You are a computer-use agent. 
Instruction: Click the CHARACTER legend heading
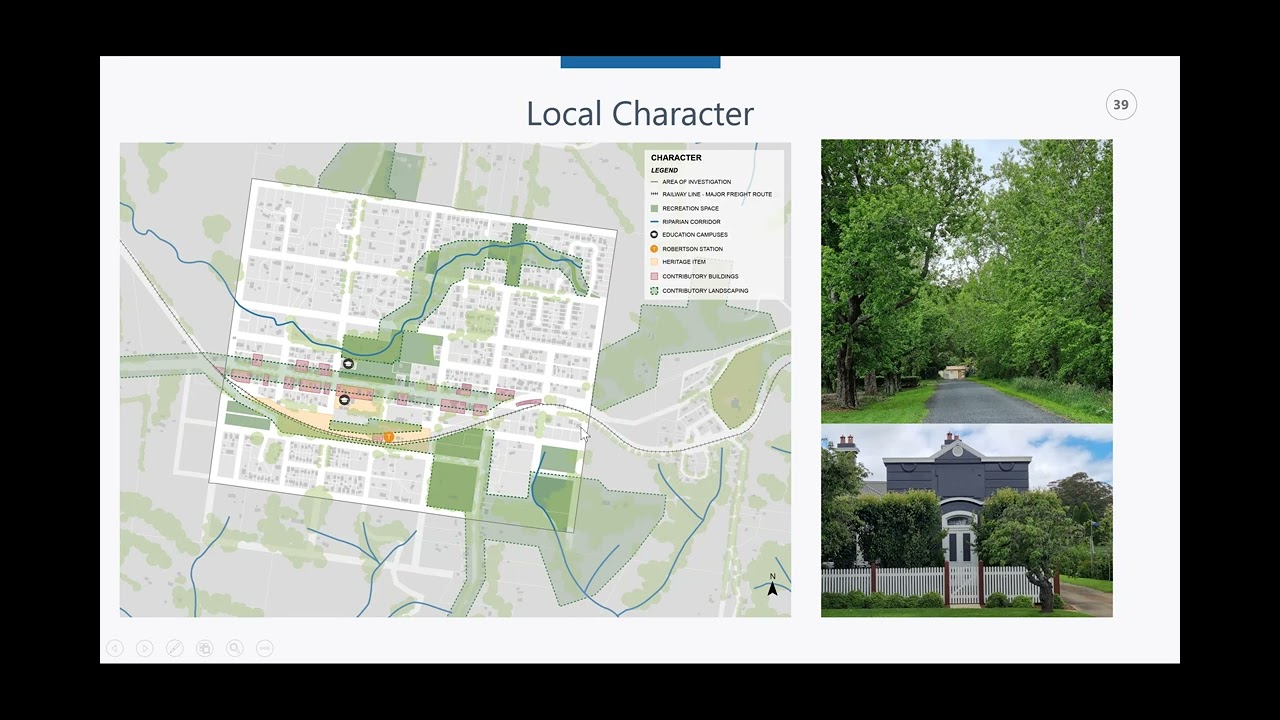pos(676,158)
